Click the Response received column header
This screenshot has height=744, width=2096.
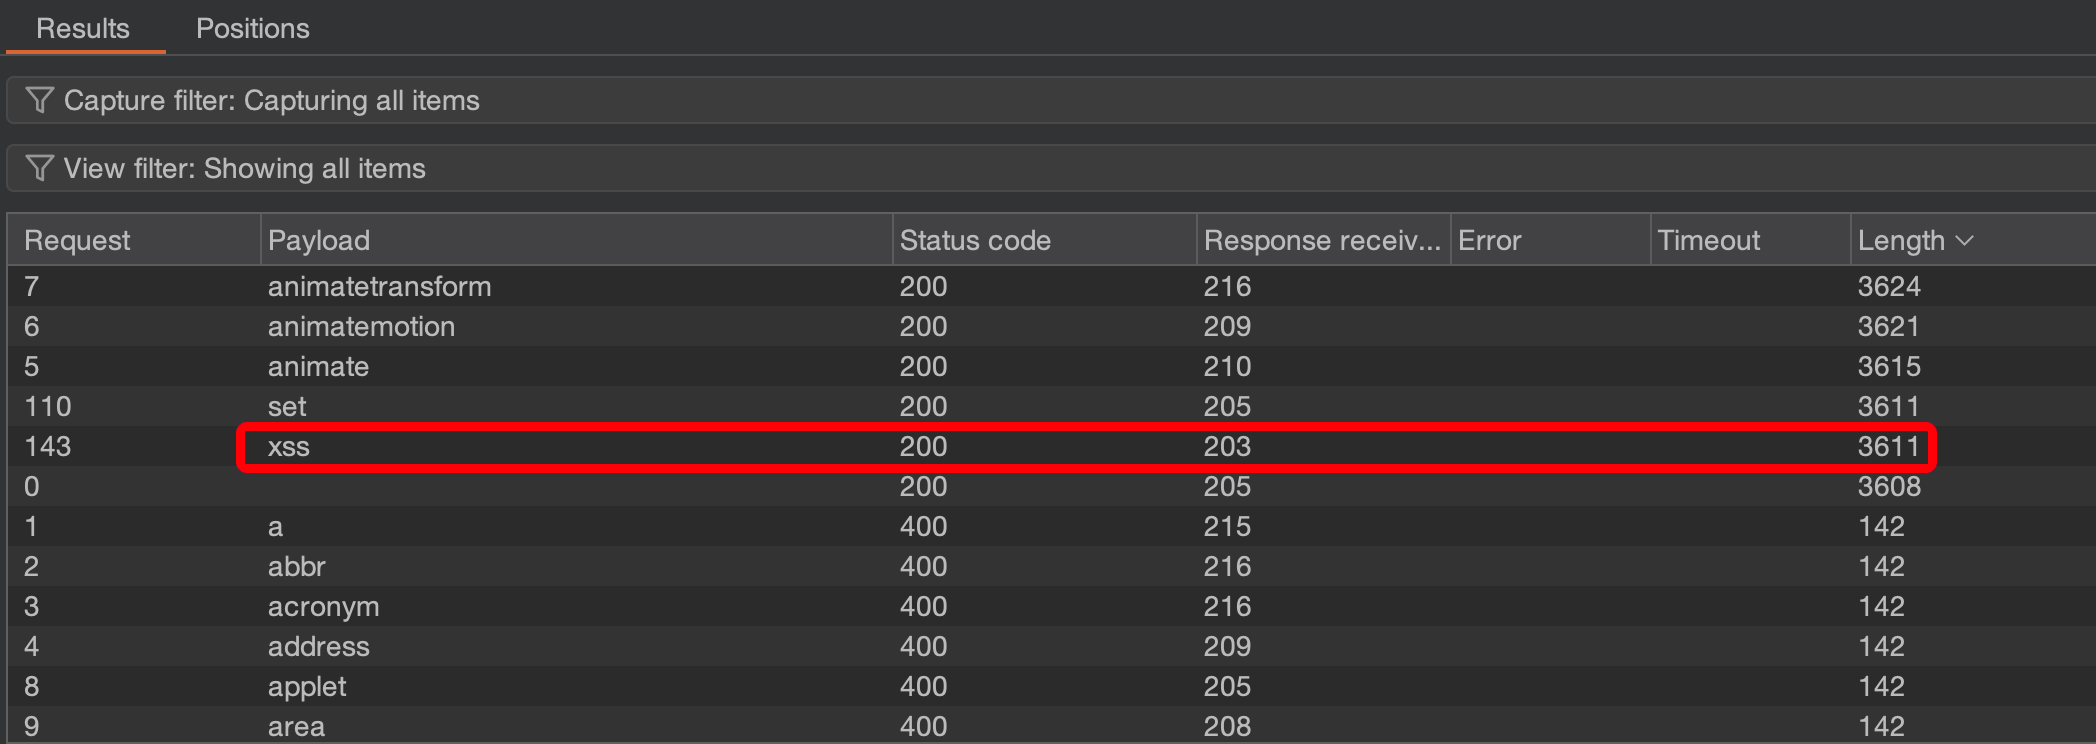[x=1321, y=240]
